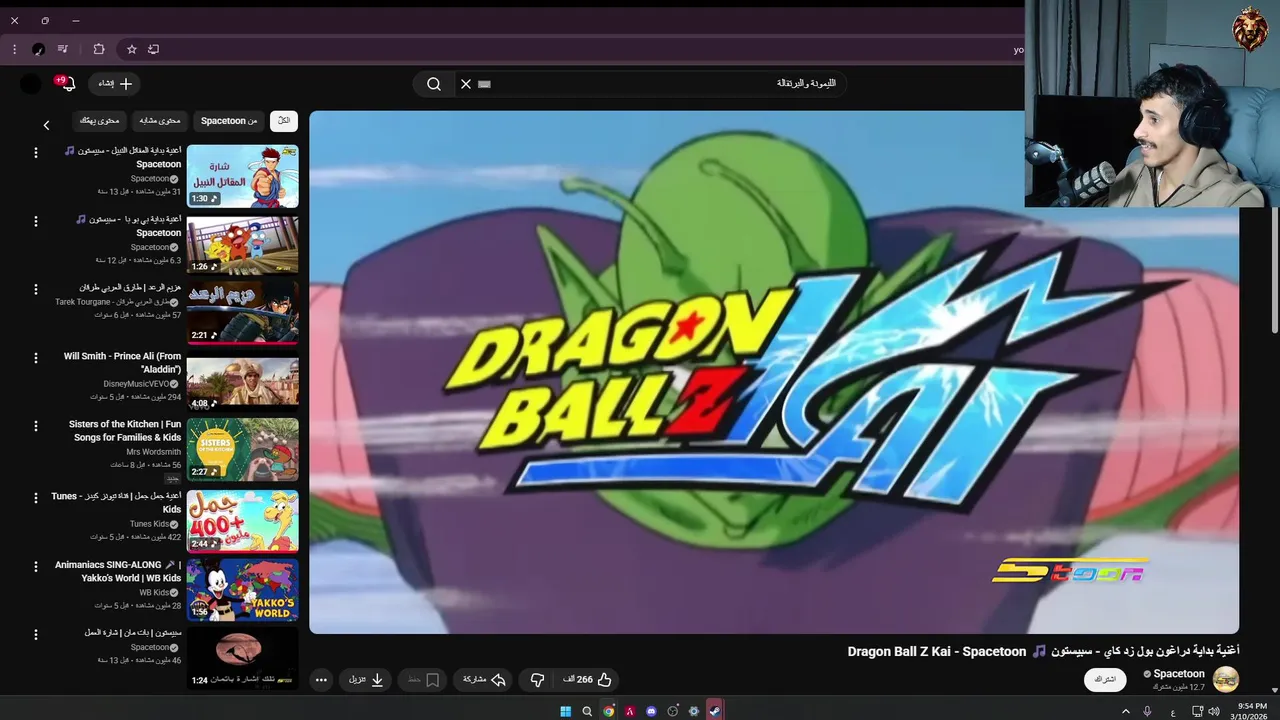Open the browser extensions puzzle icon
The height and width of the screenshot is (720, 1280).
[x=99, y=49]
